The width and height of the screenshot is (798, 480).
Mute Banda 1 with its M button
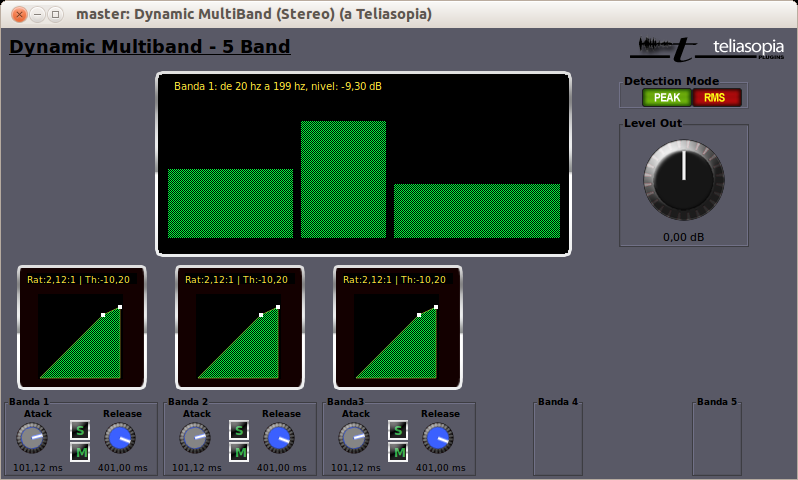(x=79, y=452)
